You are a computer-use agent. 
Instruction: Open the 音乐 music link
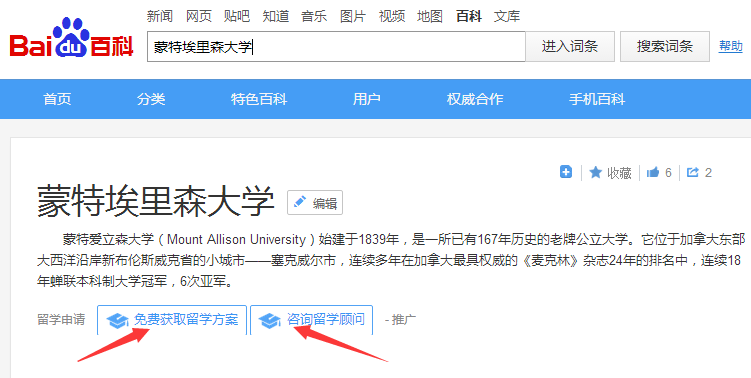coord(314,16)
